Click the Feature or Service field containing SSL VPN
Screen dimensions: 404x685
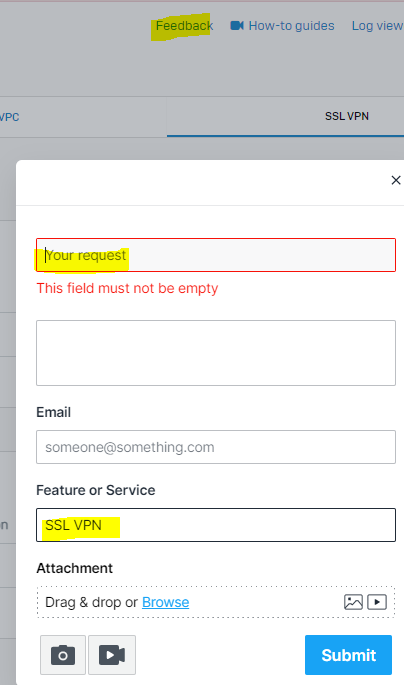(216, 525)
